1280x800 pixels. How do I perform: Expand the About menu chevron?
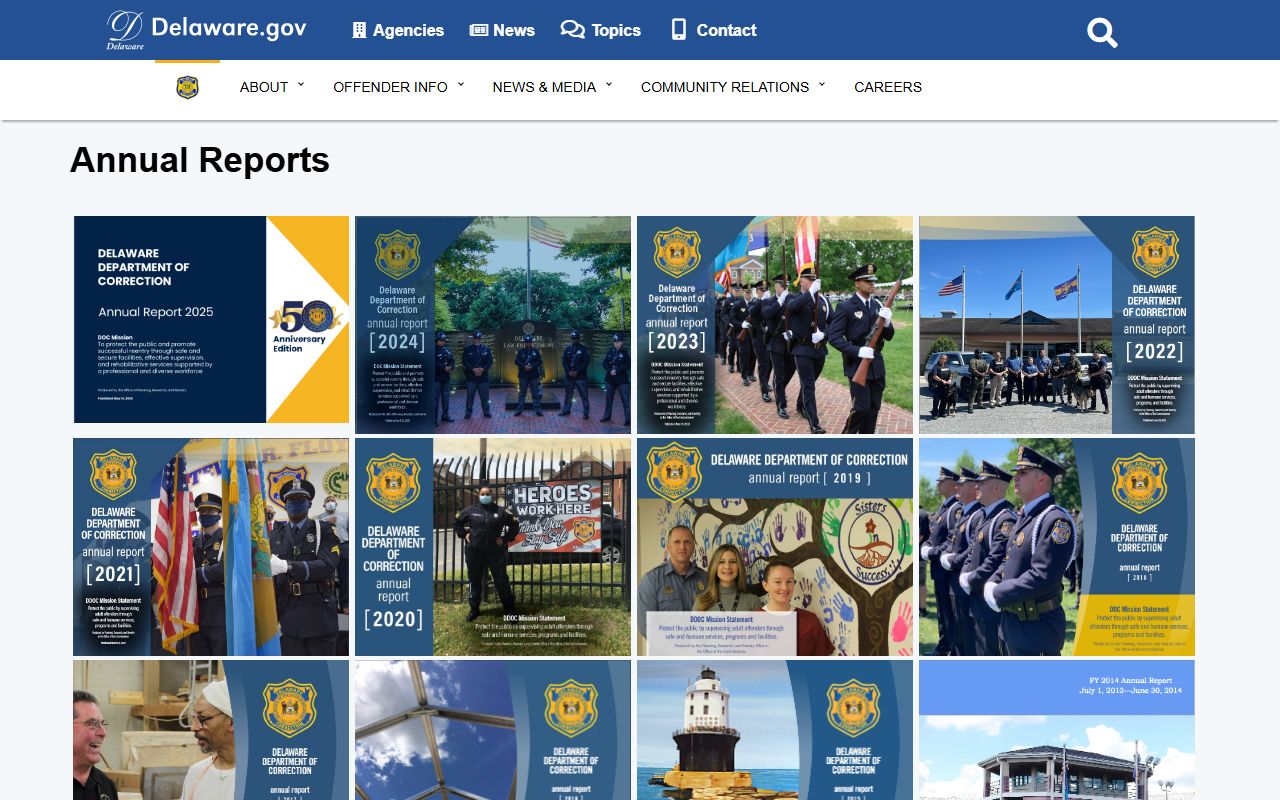pos(301,85)
